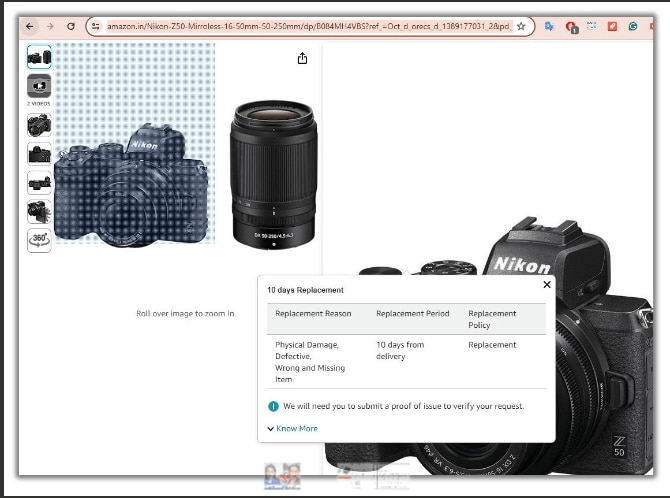Select the first camera-with-lens thumbnail
670x498 pixels.
click(x=39, y=56)
